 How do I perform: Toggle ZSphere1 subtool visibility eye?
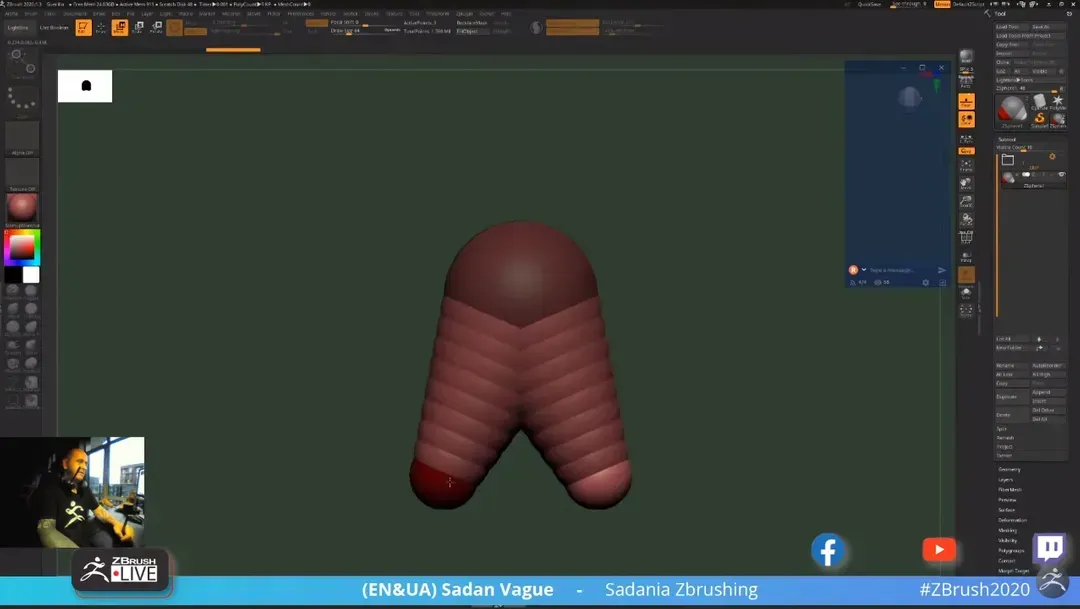1061,175
